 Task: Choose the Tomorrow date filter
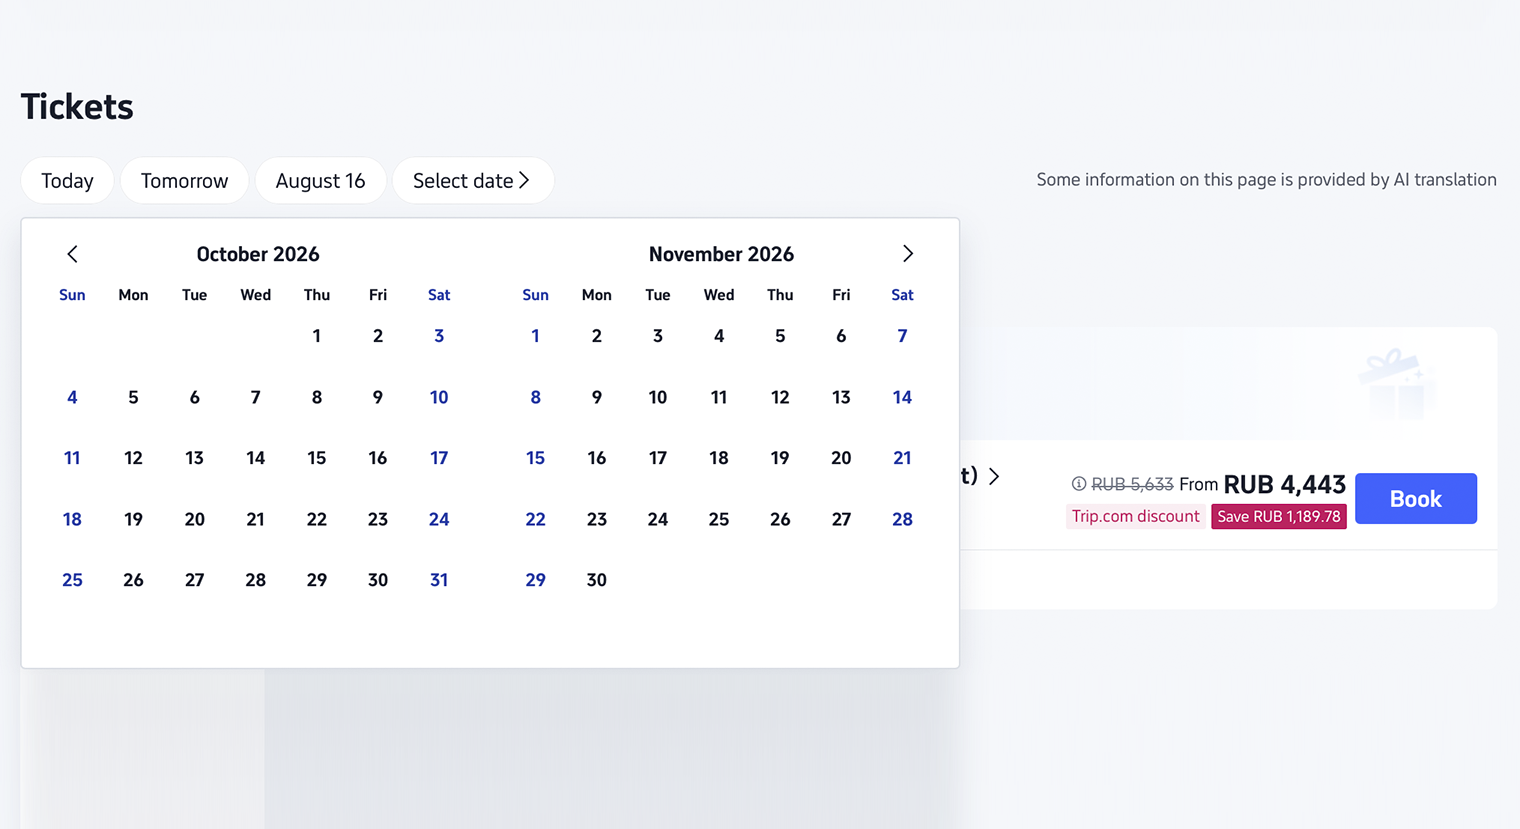coord(185,181)
